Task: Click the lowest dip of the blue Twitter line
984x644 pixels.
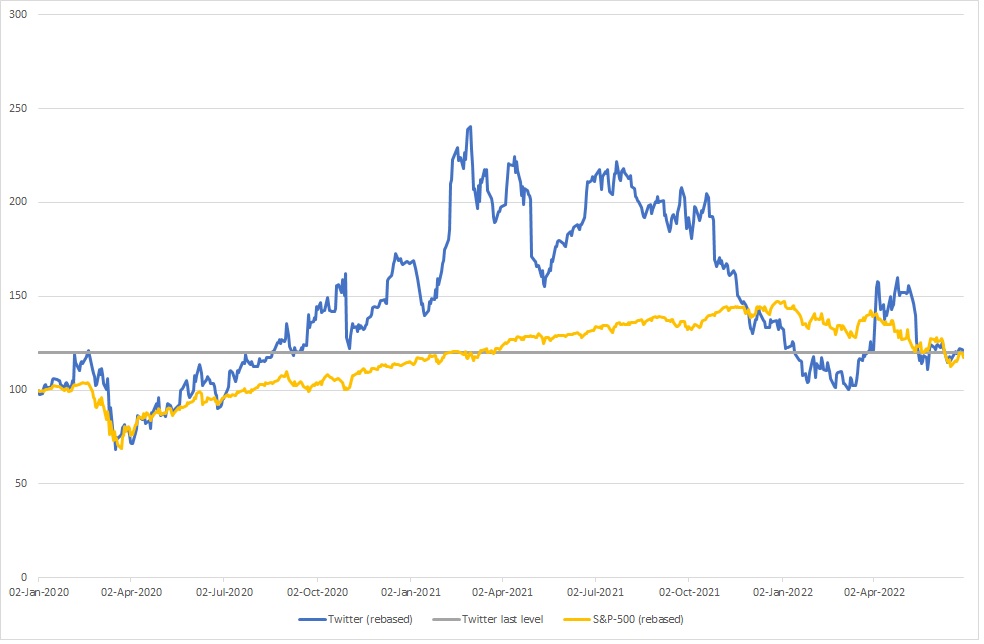Action: tap(116, 449)
